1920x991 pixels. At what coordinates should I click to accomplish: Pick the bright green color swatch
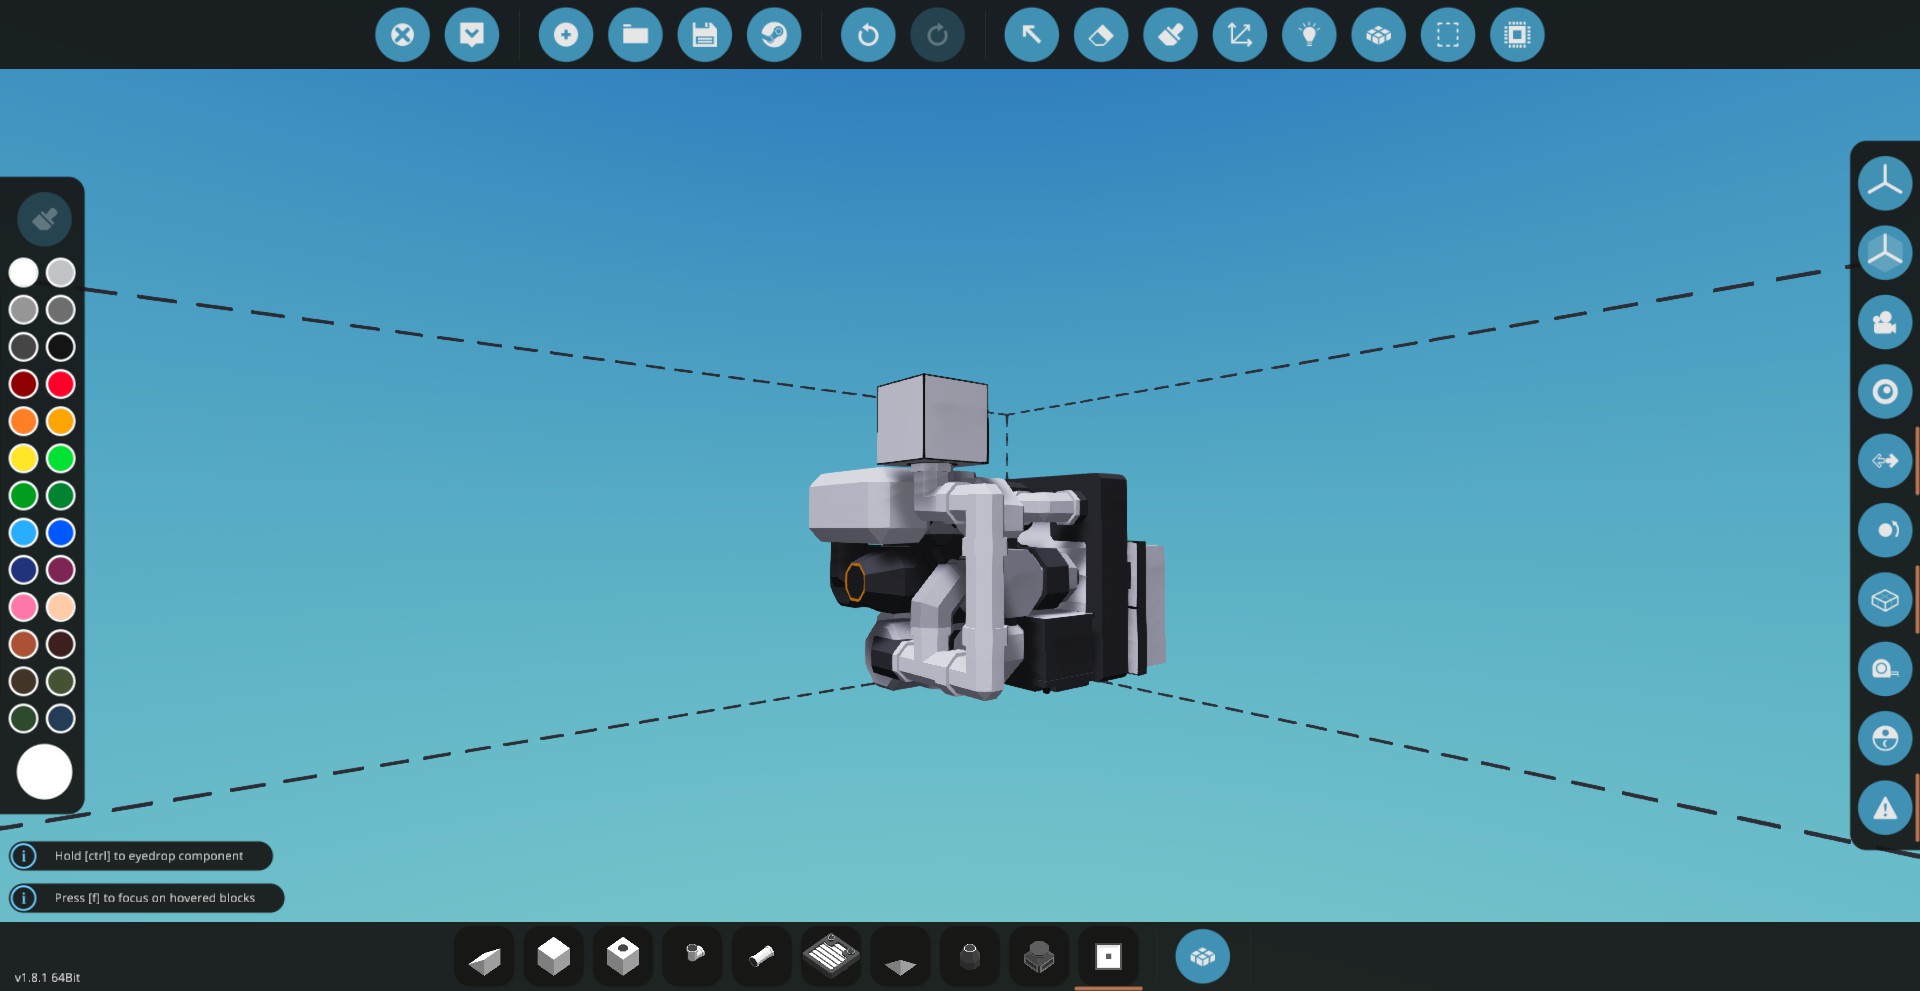61,458
